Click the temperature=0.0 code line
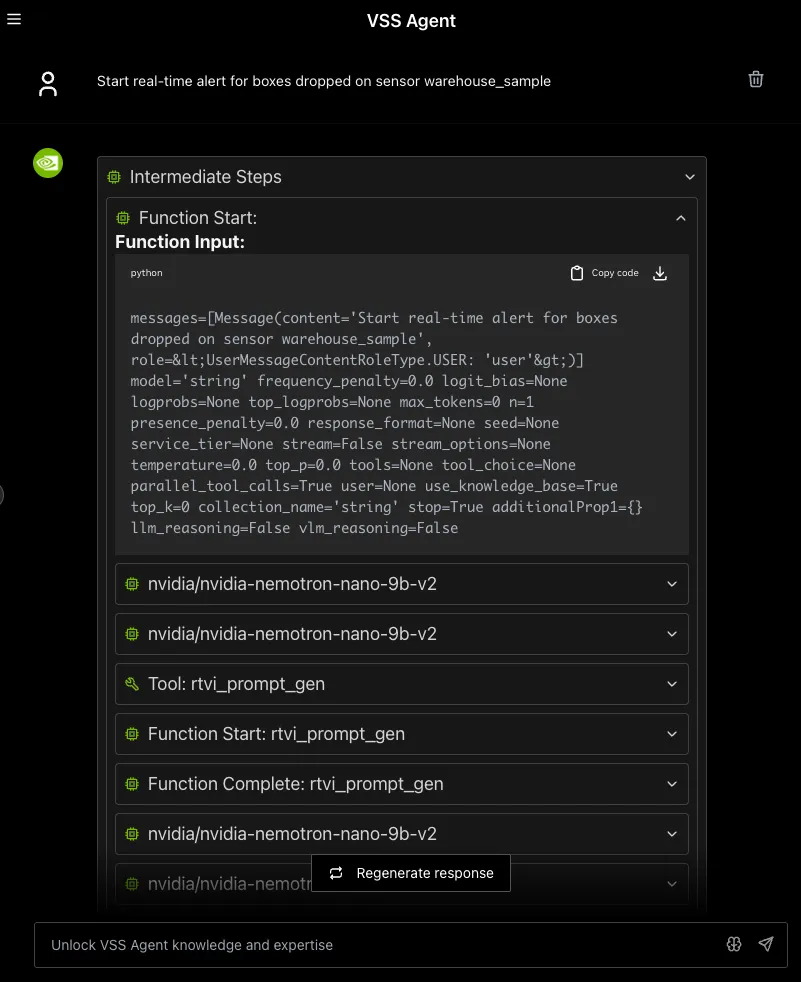The width and height of the screenshot is (801, 982). coord(353,465)
